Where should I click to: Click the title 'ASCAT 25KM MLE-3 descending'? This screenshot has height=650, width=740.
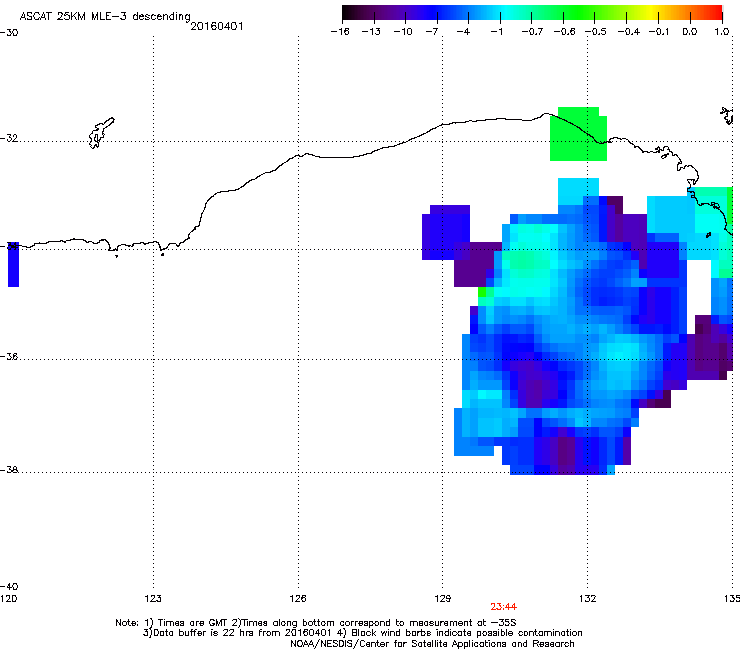click(x=105, y=16)
